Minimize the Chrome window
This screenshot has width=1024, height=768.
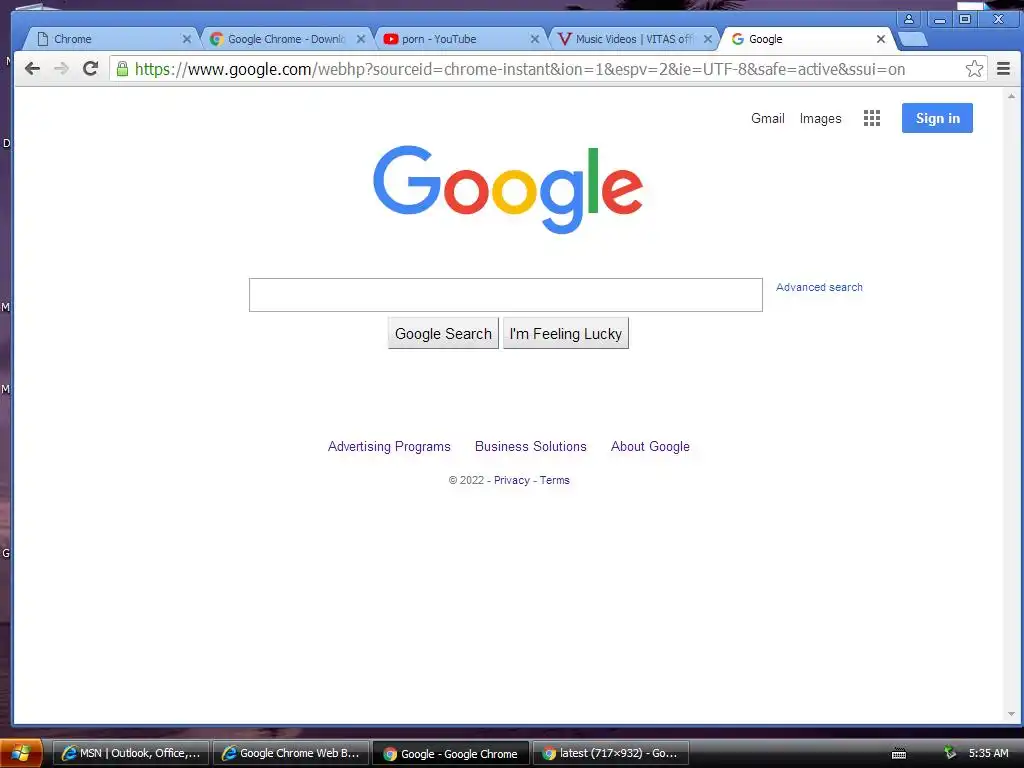(x=940, y=19)
